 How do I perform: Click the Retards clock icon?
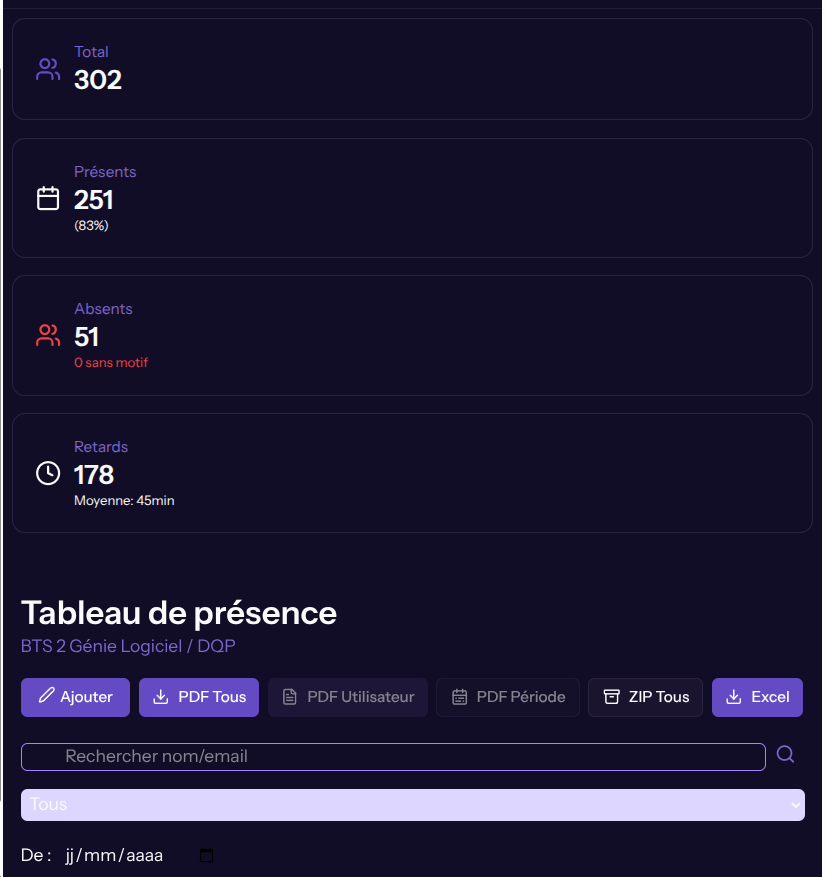[48, 473]
